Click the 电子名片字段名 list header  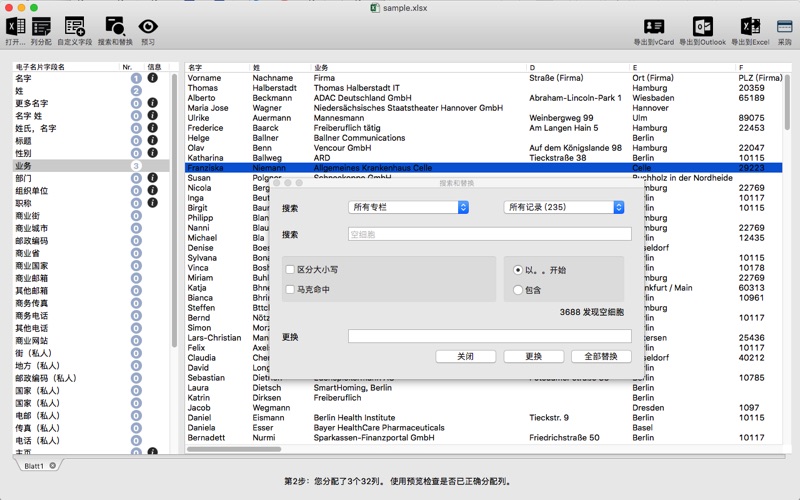66,67
